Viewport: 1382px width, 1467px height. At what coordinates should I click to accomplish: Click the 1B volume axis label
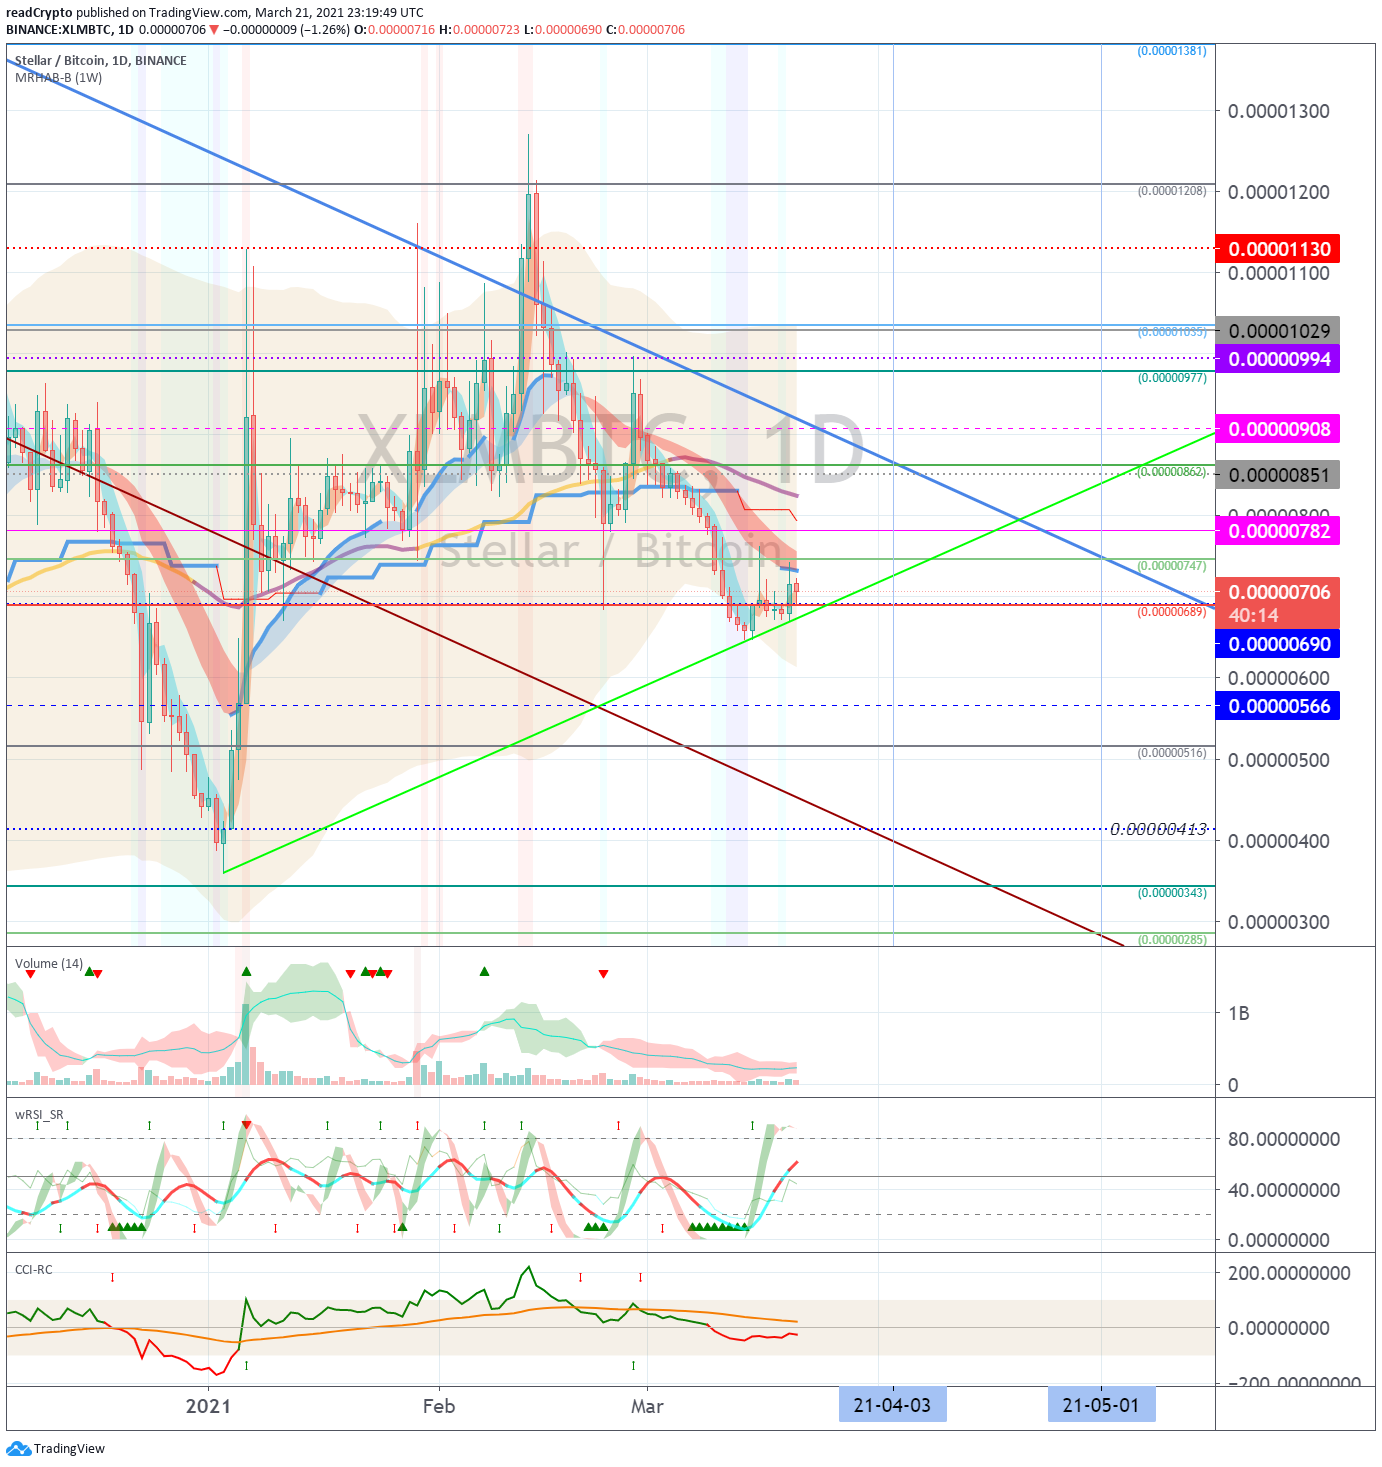(x=1239, y=1013)
